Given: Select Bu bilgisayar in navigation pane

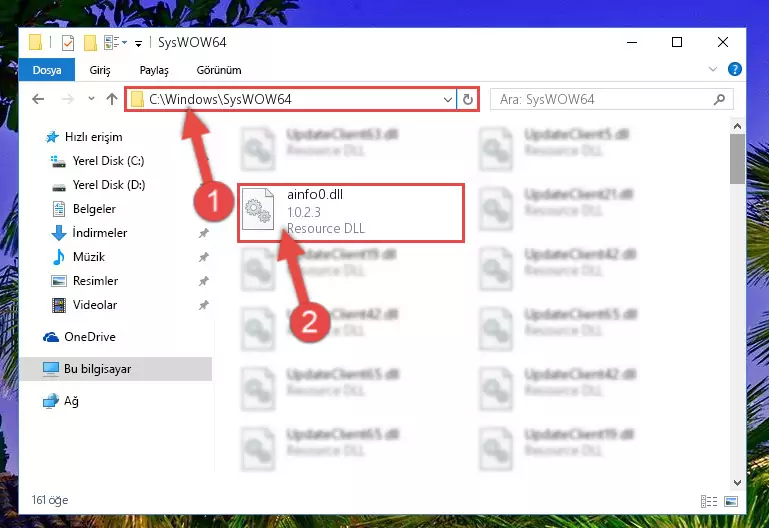Looking at the screenshot, I should (116, 369).
